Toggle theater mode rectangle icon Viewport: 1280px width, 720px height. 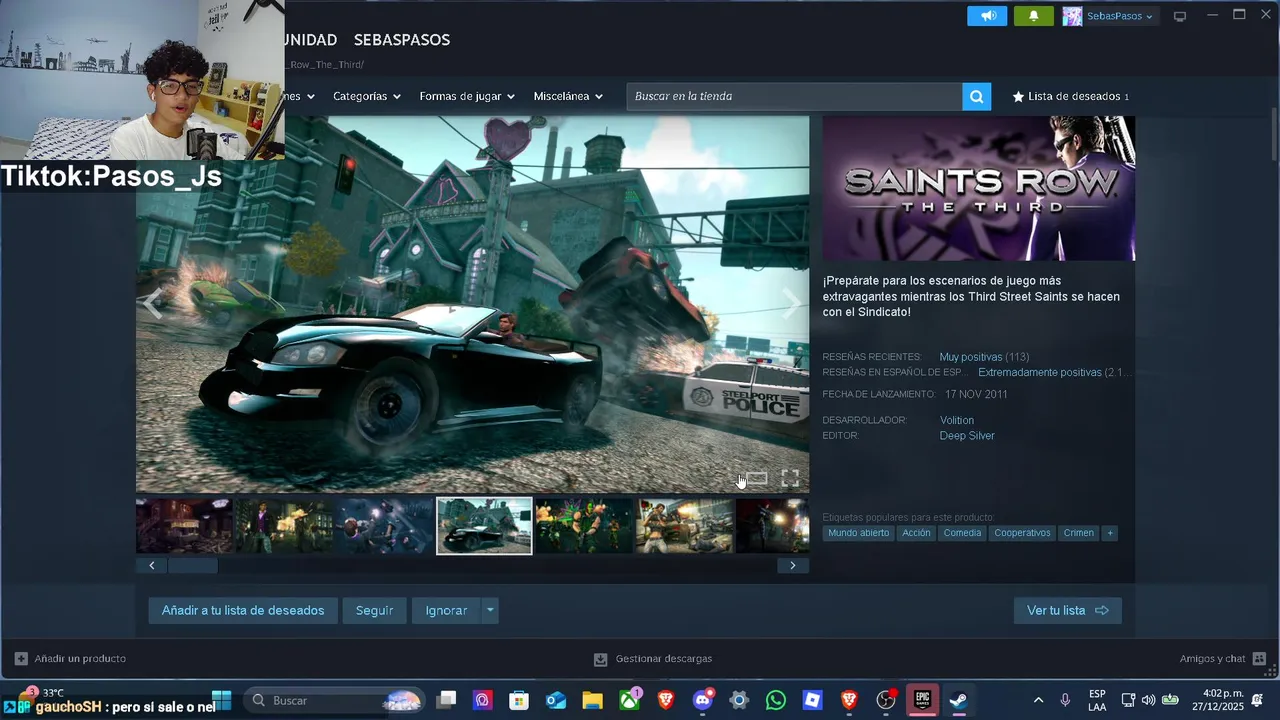pos(757,478)
